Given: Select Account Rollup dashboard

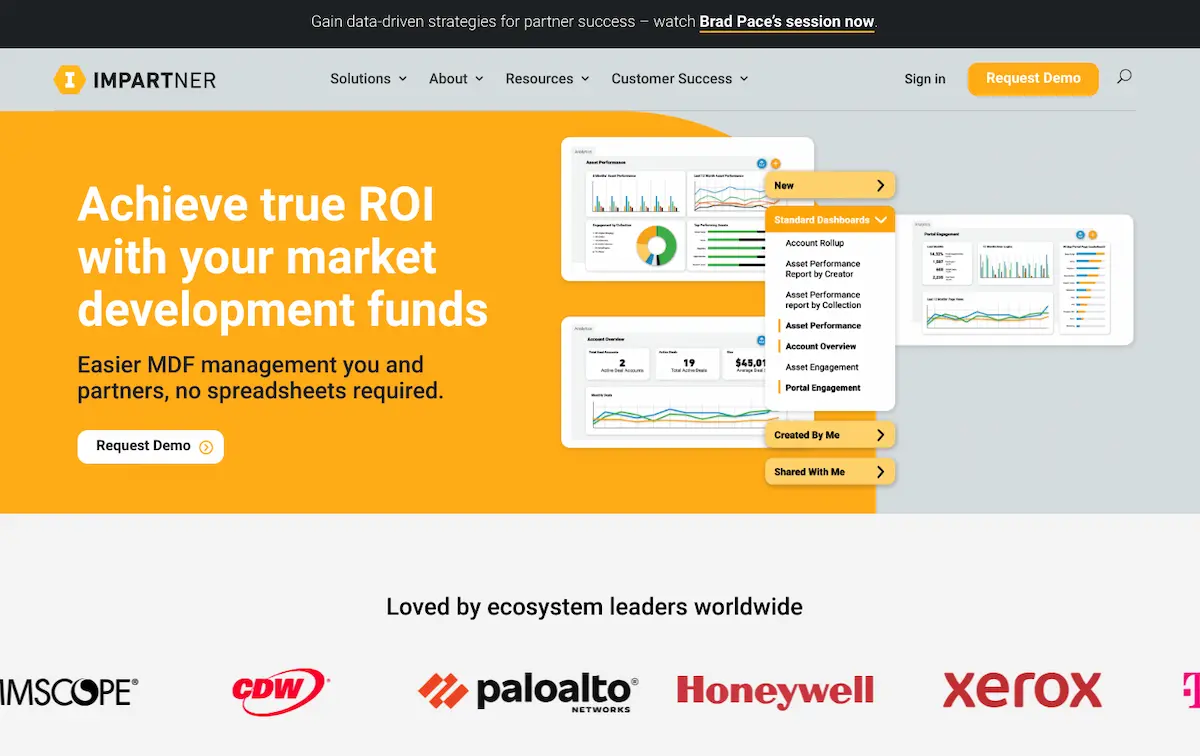Looking at the screenshot, I should [x=815, y=243].
